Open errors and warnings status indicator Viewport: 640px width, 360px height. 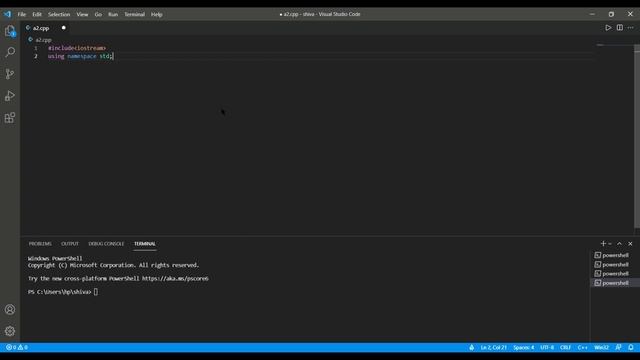point(17,347)
